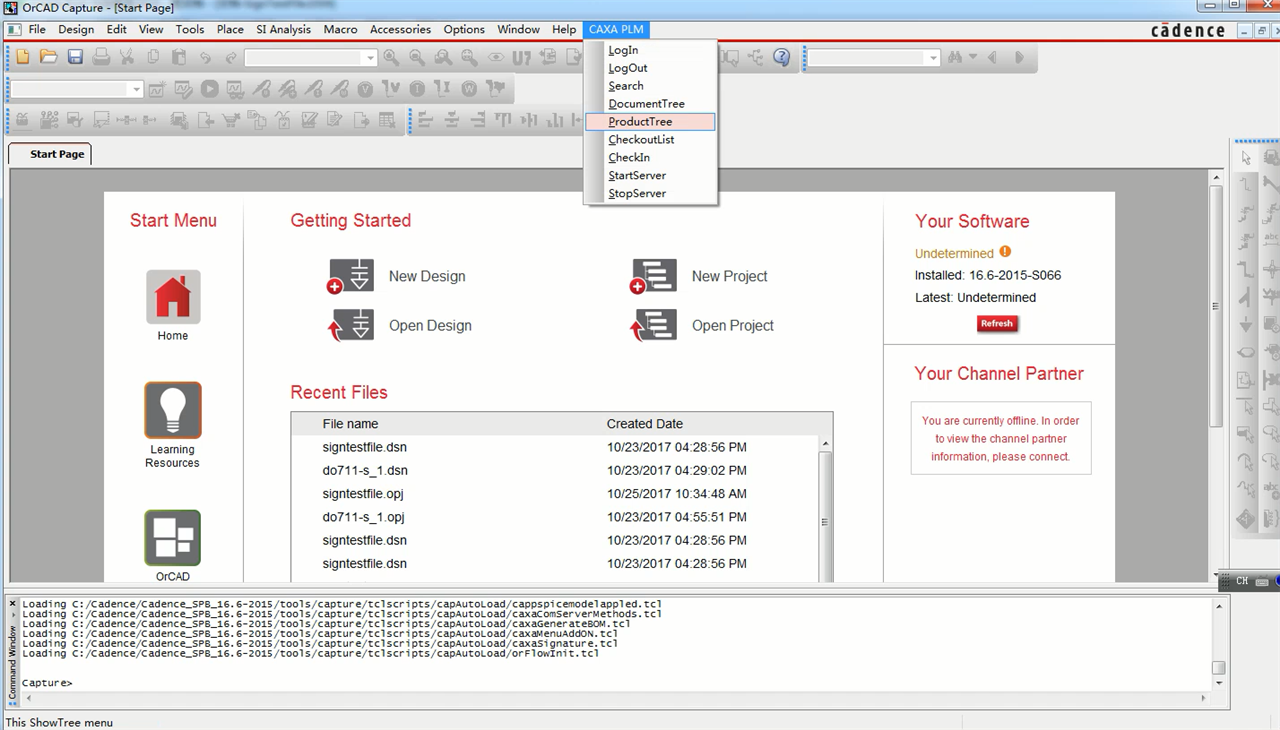Open signtestfile.opj from Recent Files

[x=364, y=493]
